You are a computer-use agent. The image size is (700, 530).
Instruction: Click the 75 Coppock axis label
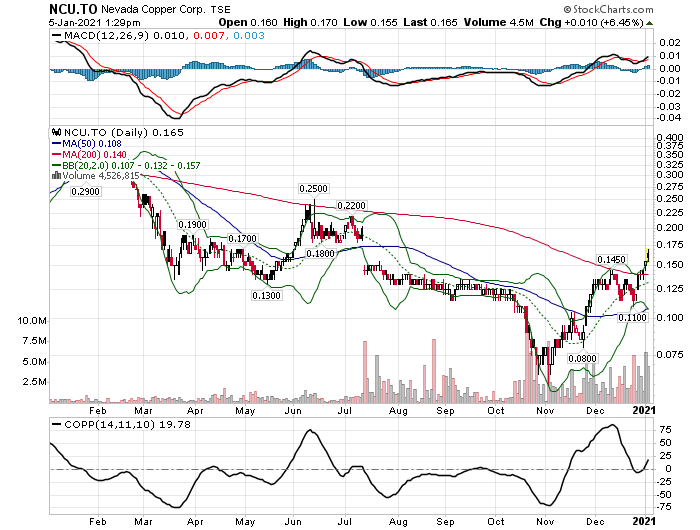665,430
